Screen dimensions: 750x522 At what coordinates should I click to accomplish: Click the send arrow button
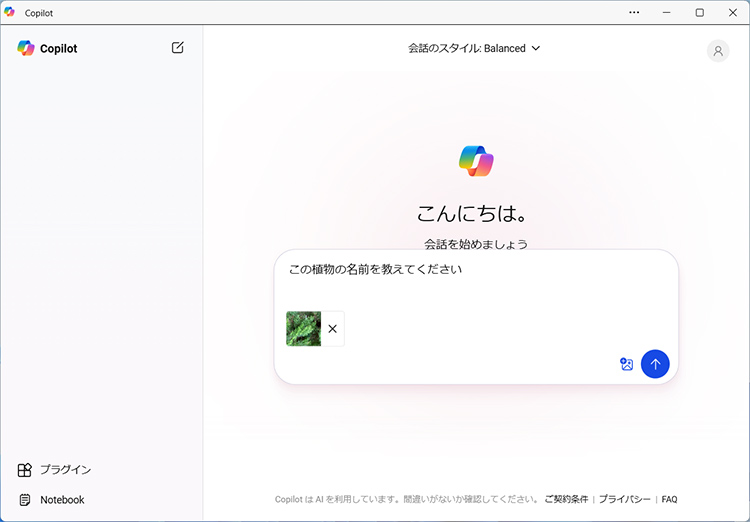click(655, 364)
